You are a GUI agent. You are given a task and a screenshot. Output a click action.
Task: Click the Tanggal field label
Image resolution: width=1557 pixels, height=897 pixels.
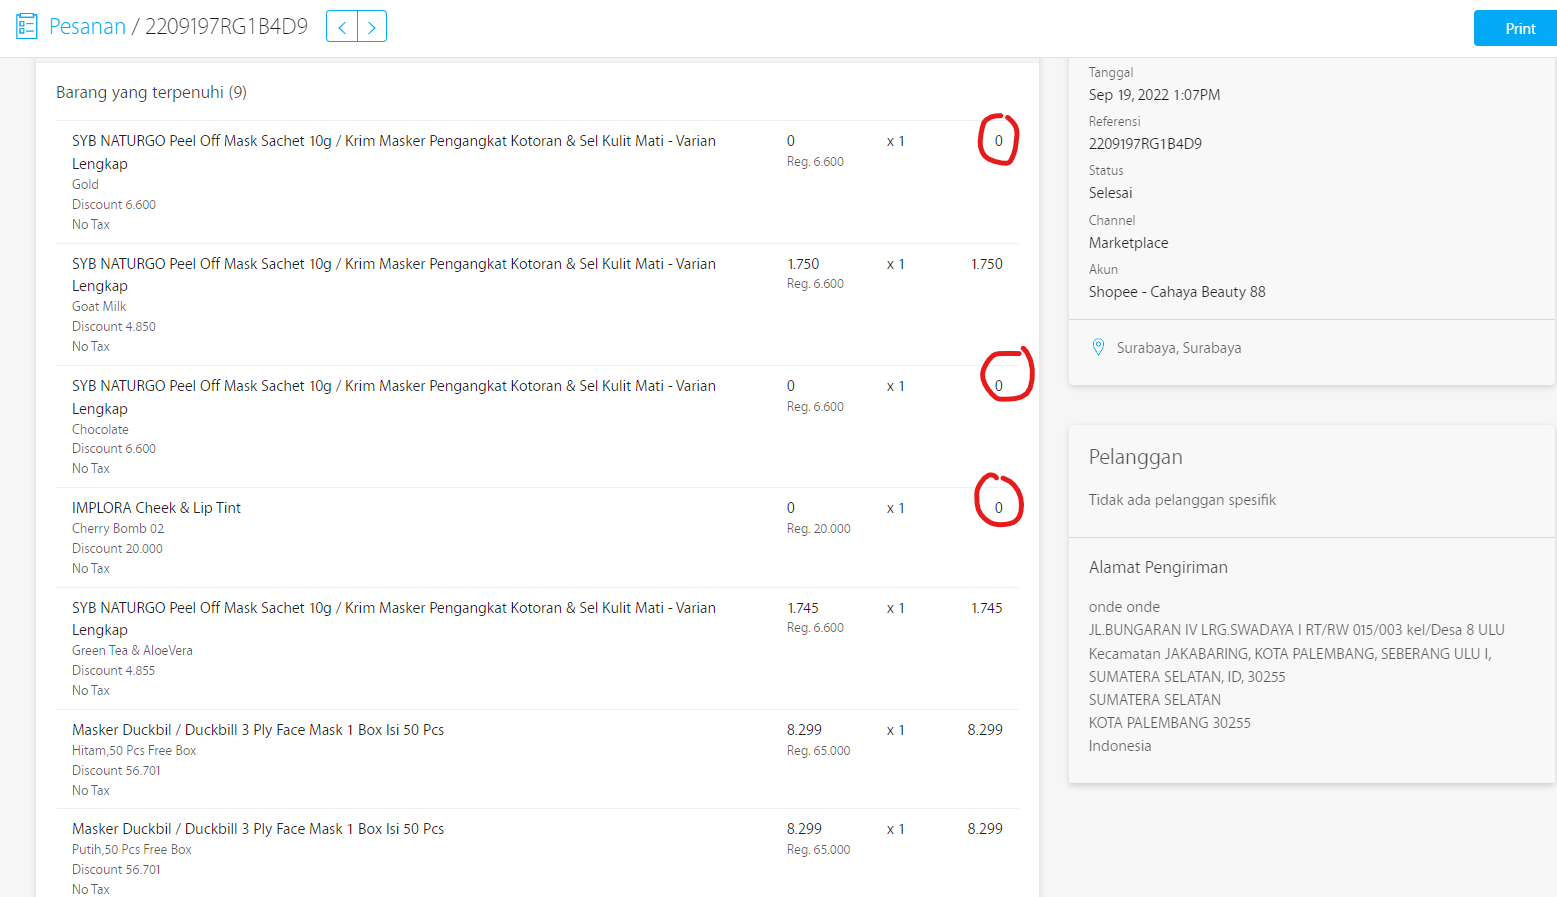point(1111,73)
